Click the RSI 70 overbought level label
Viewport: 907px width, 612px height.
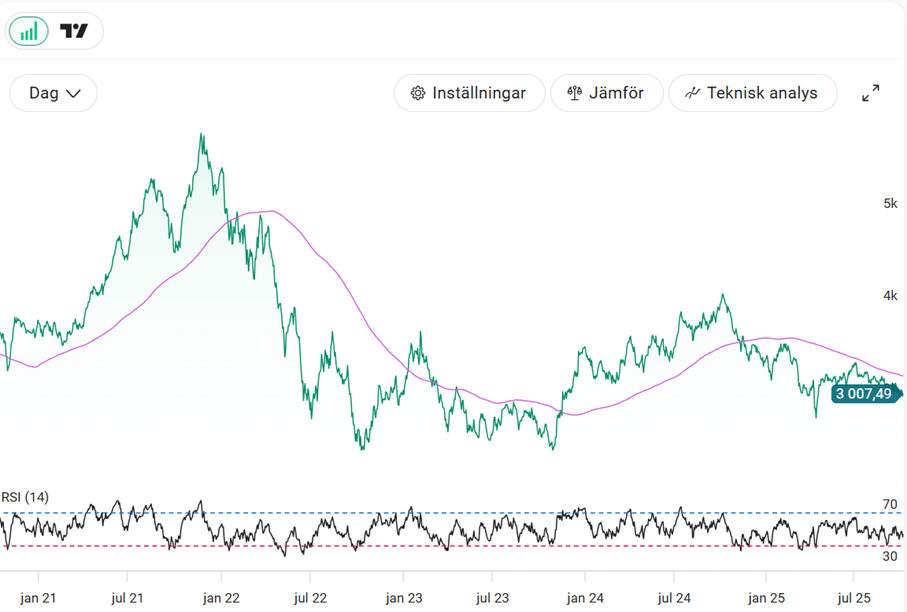tap(890, 503)
